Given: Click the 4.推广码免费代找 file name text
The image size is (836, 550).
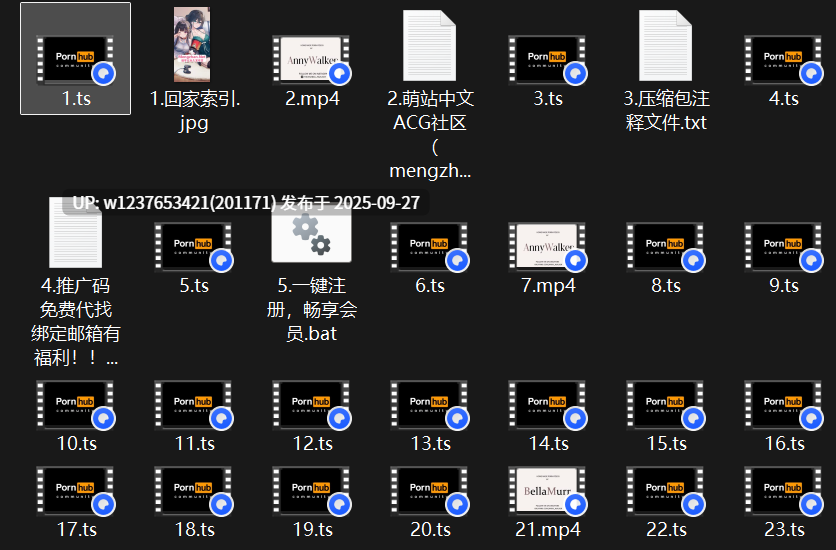Looking at the screenshot, I should [76, 321].
